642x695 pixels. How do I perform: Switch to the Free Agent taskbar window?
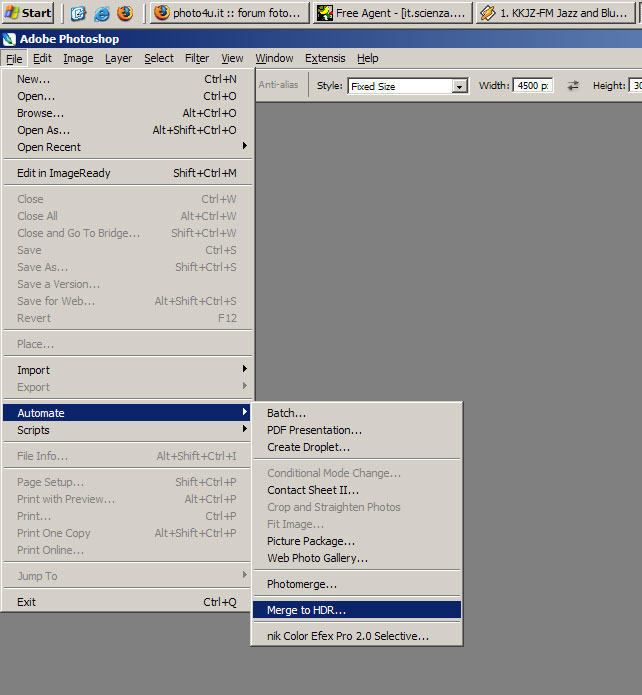click(392, 13)
